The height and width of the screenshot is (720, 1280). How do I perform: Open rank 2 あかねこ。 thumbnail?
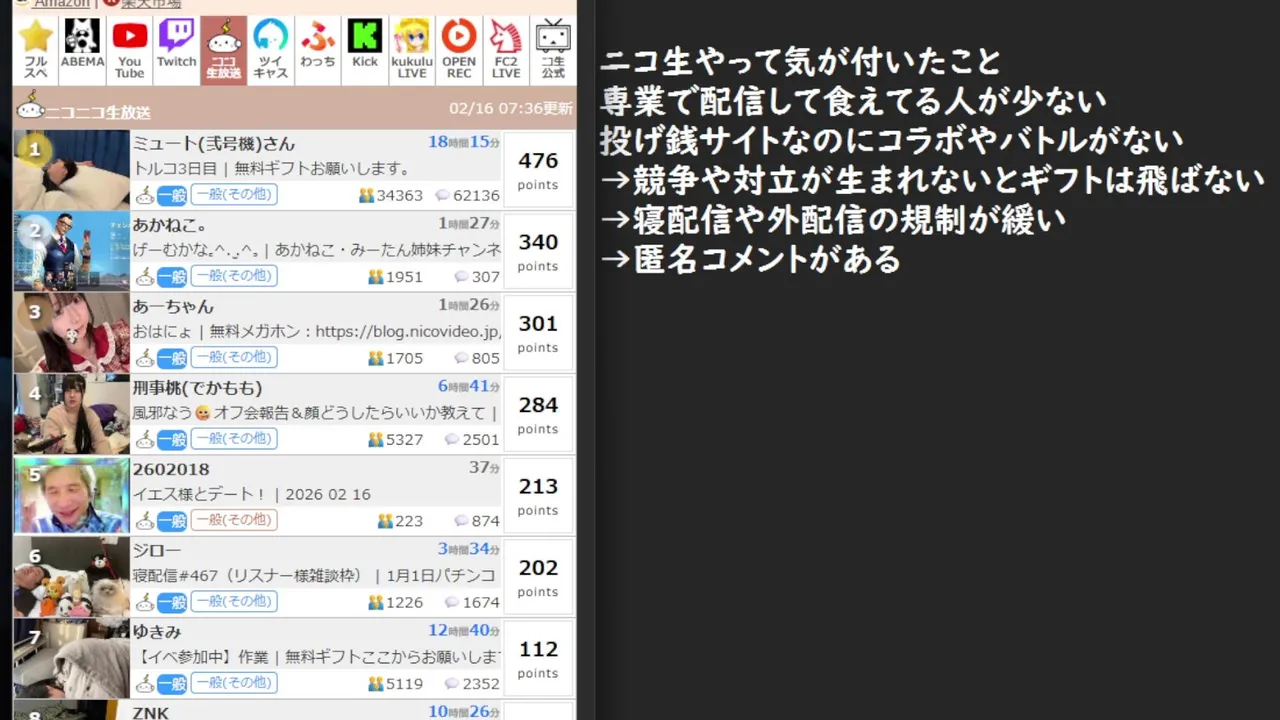[x=72, y=250]
